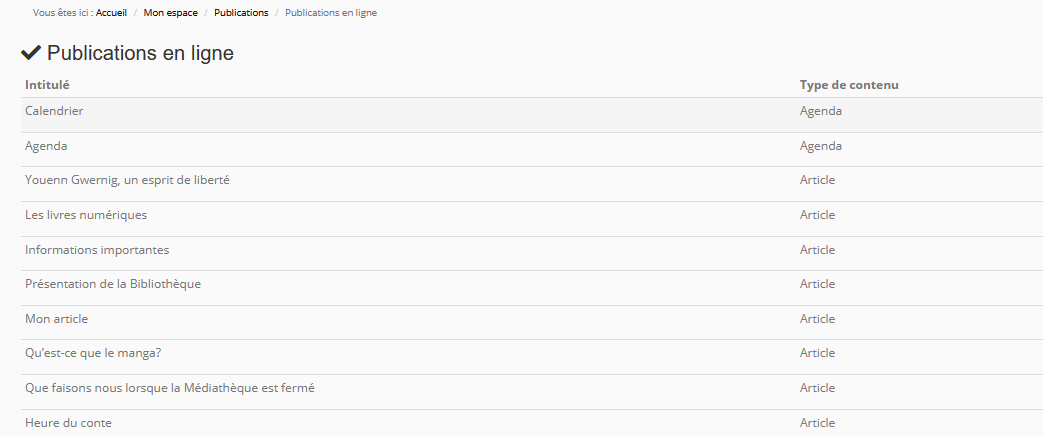Screen dimensions: 1043x436
Task: Open the Accueil breadcrumb link
Action: click(x=111, y=13)
